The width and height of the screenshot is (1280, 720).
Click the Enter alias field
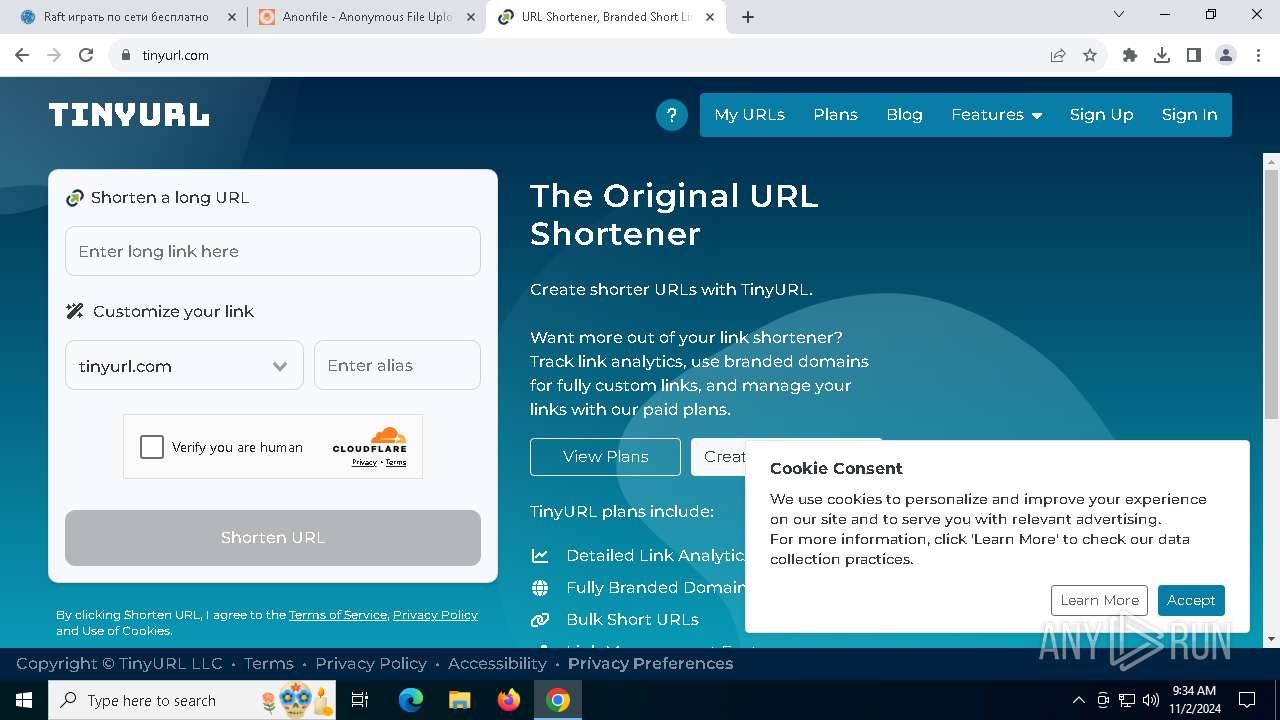(397, 365)
